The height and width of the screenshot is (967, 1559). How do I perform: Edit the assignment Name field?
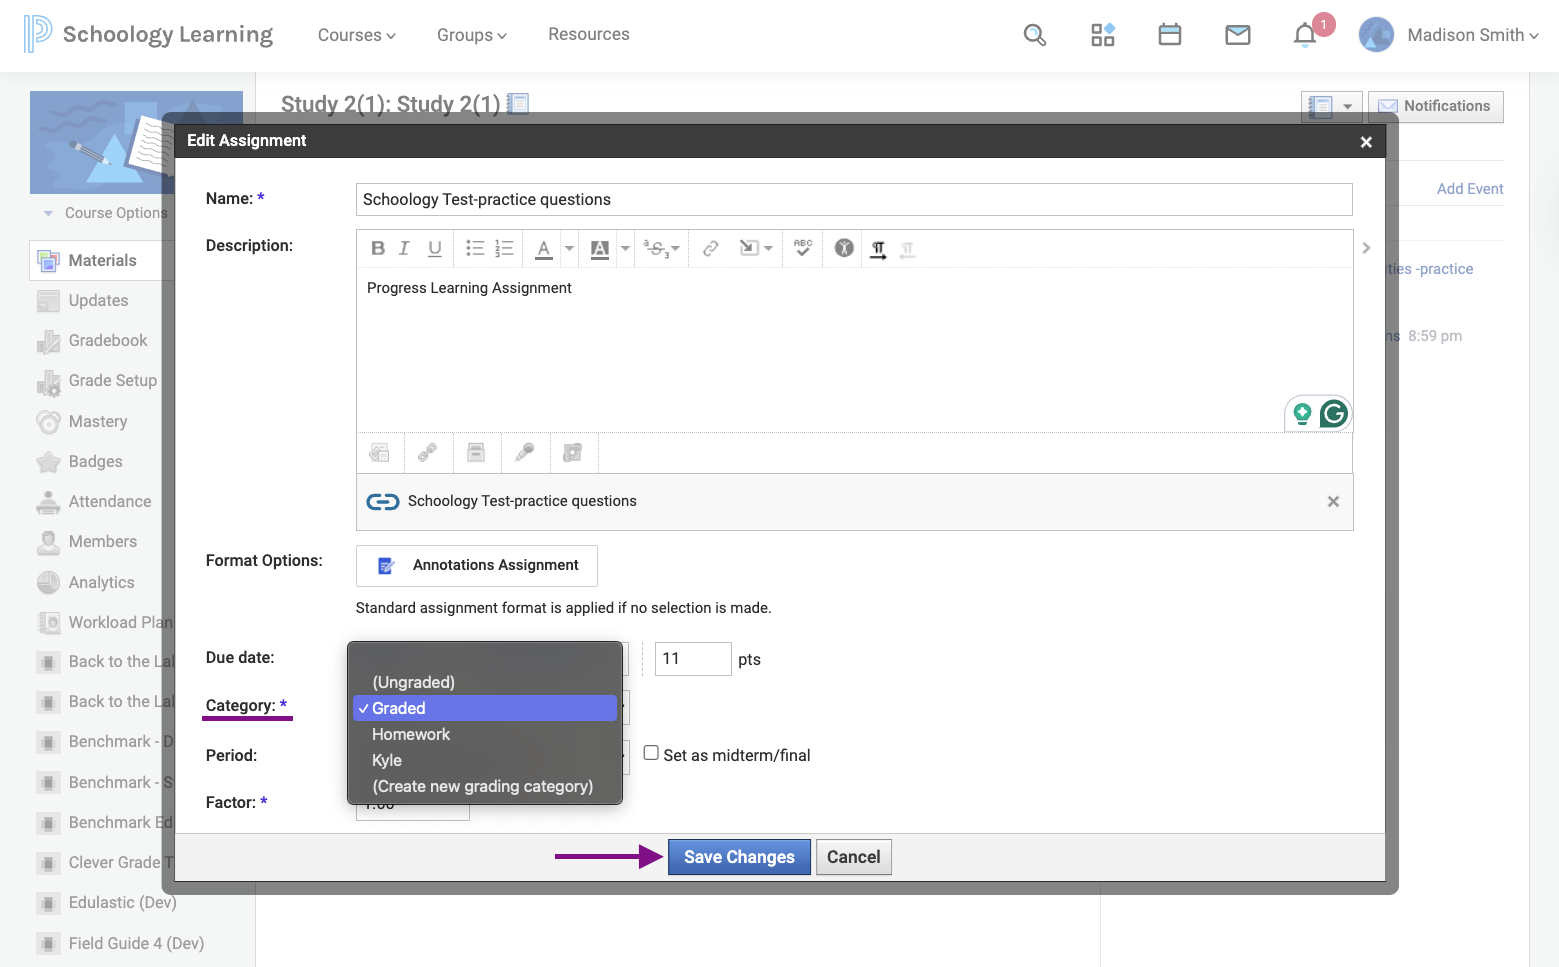[854, 199]
